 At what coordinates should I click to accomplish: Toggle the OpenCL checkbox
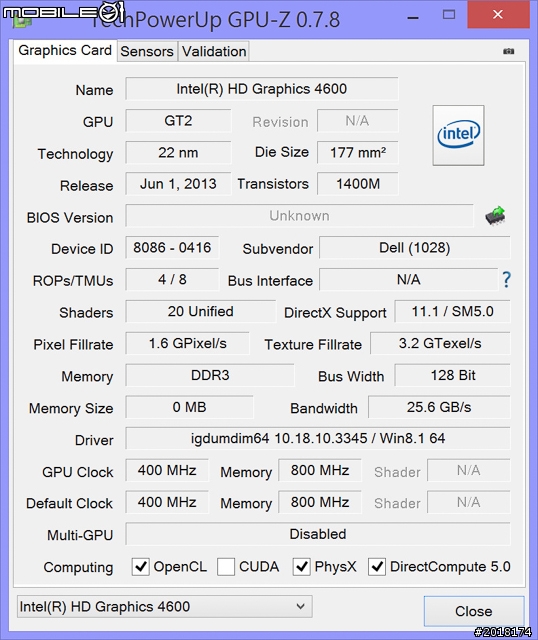click(140, 567)
